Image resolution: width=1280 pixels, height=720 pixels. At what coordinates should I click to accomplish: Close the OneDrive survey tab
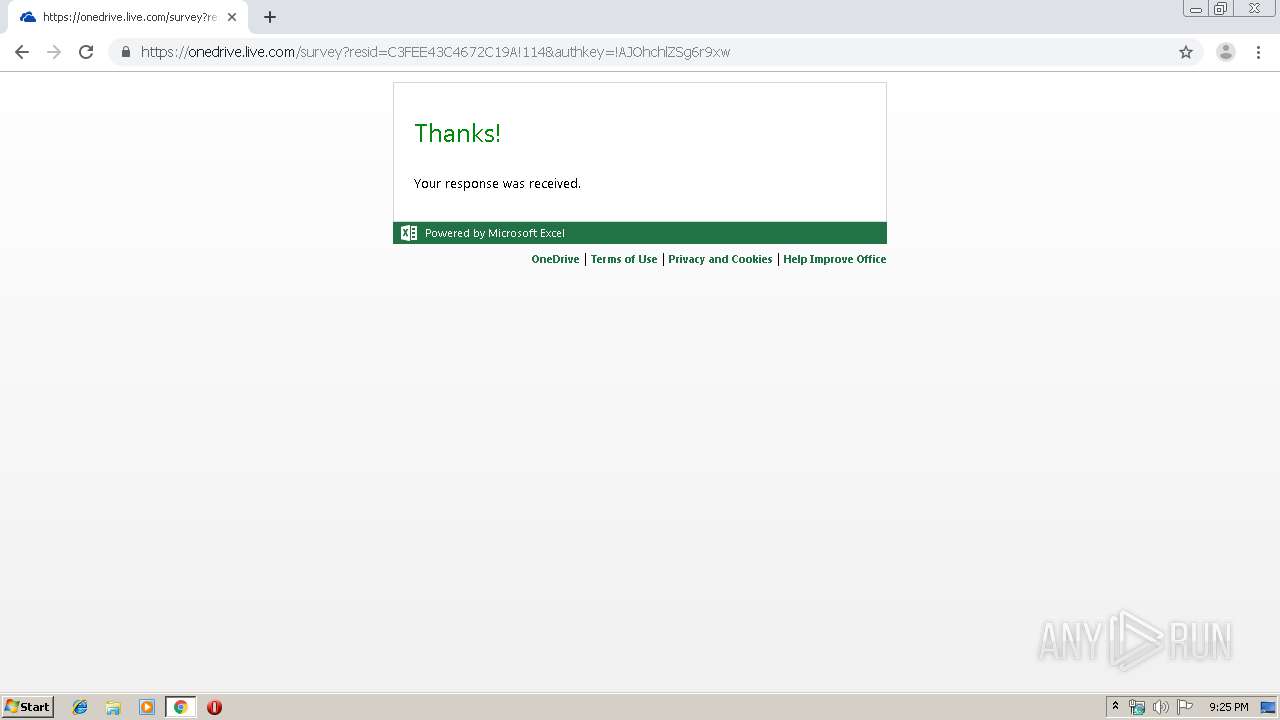coord(232,17)
